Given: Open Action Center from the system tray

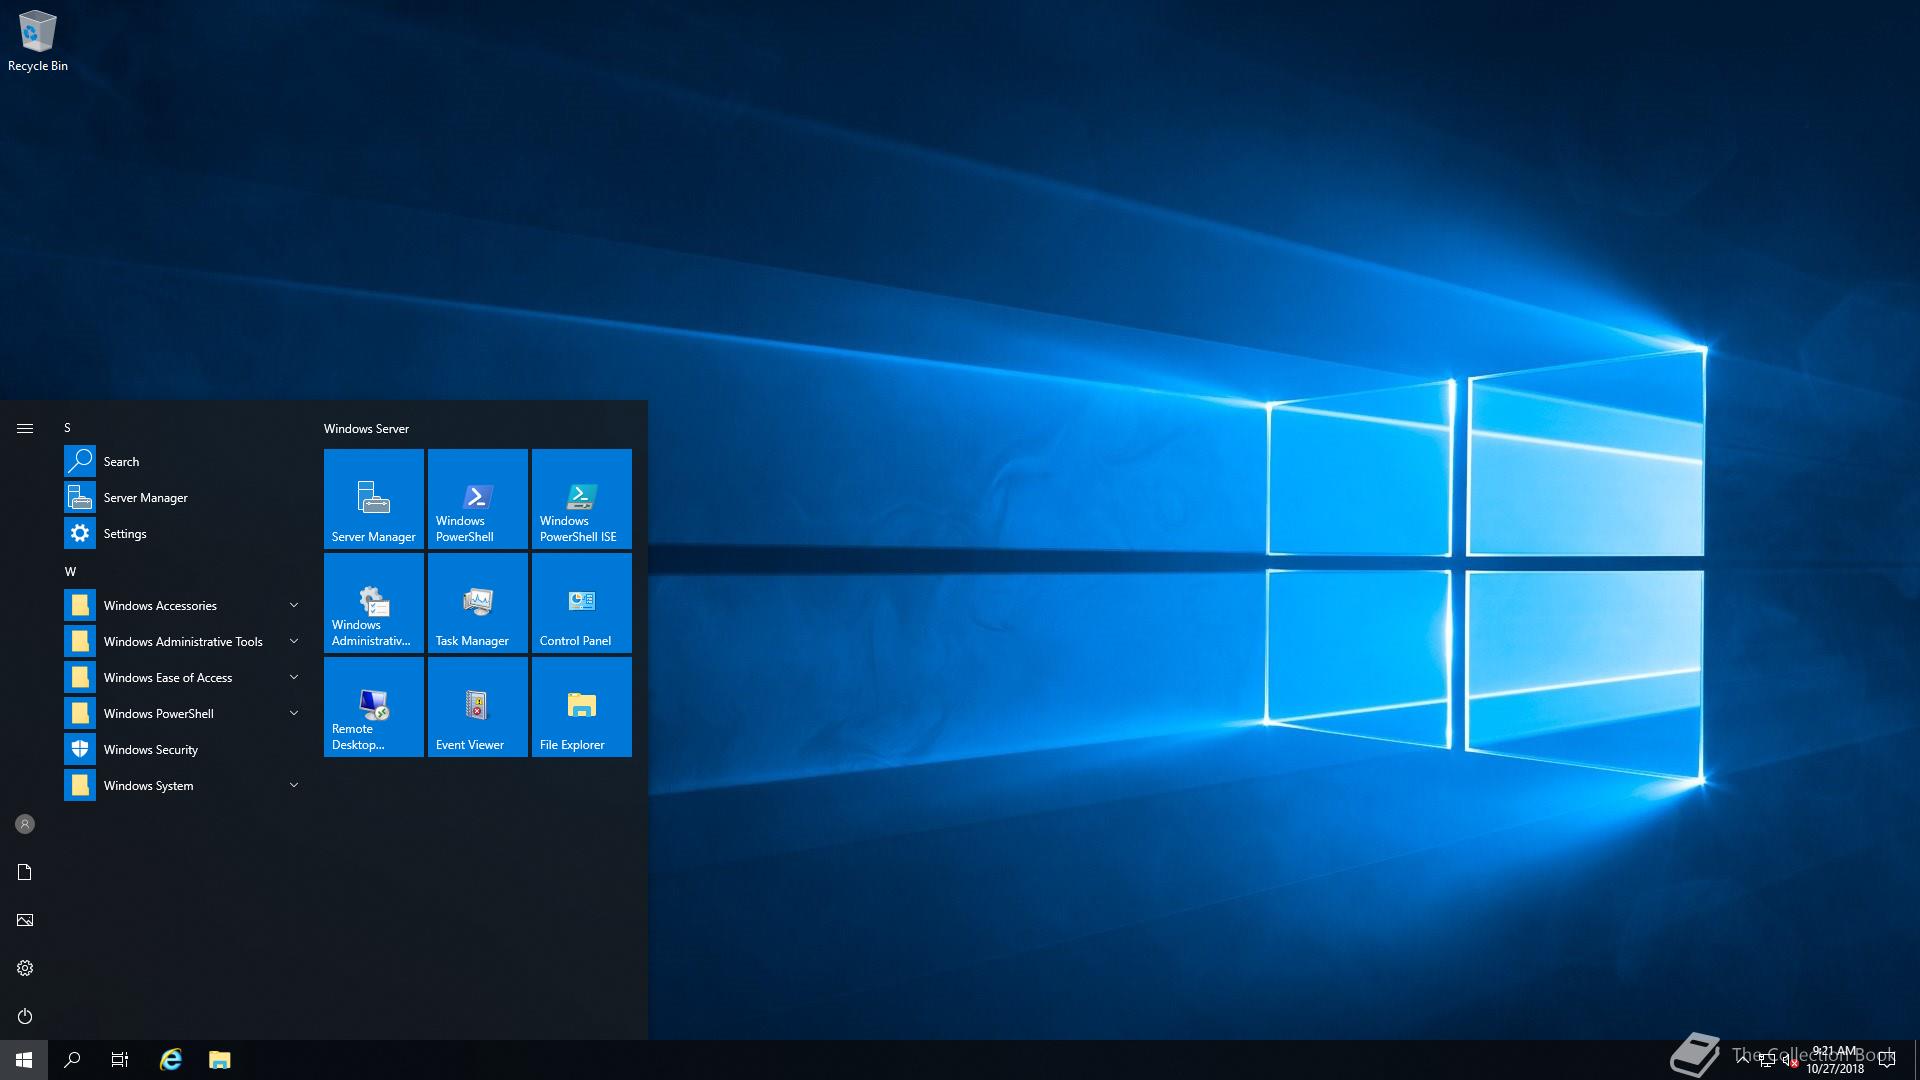Looking at the screenshot, I should (x=1886, y=1059).
